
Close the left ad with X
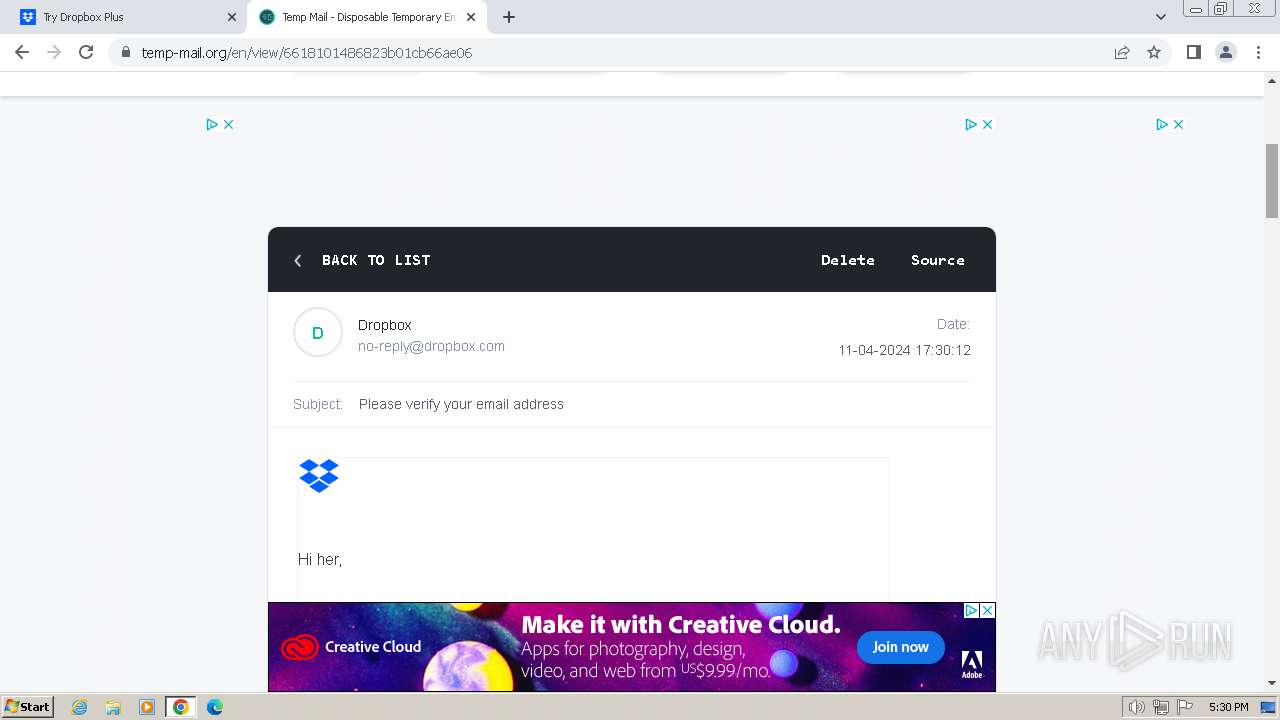click(x=228, y=124)
